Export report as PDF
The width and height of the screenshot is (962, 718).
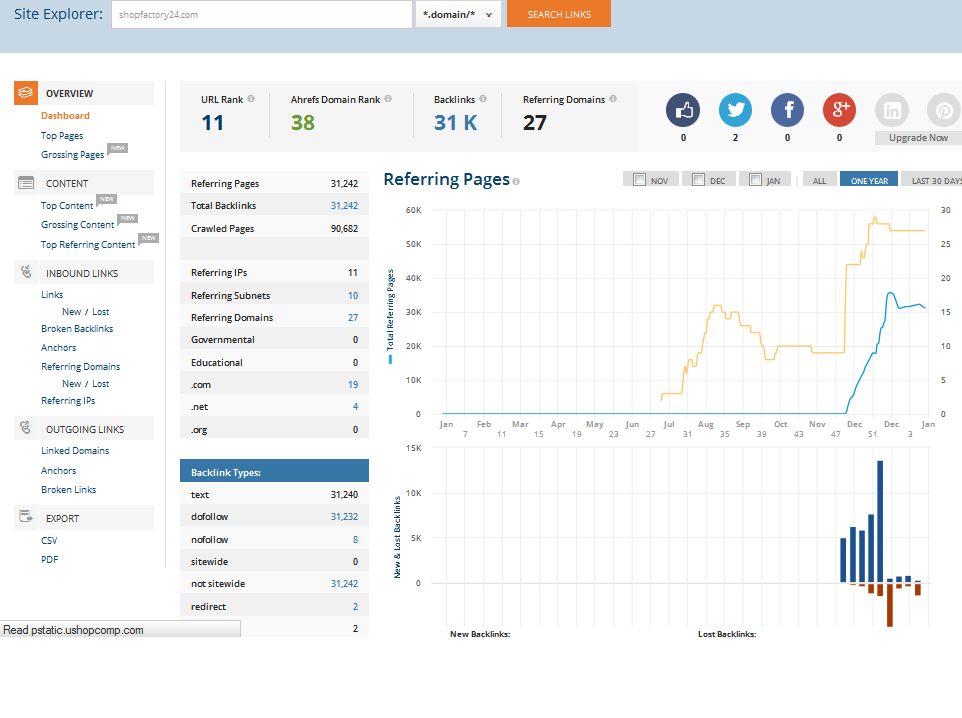(50, 560)
